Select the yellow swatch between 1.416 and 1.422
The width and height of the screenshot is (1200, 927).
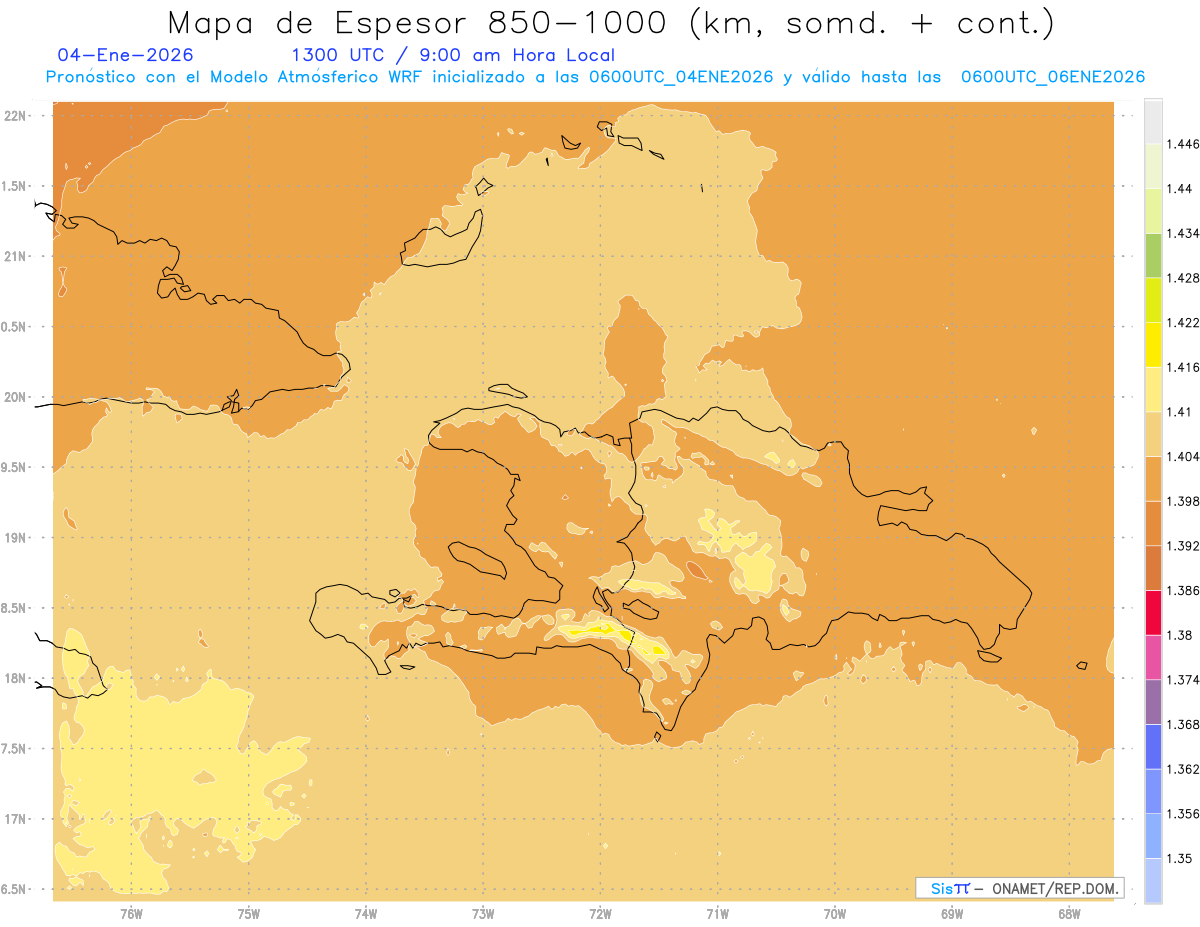pyautogui.click(x=1154, y=344)
